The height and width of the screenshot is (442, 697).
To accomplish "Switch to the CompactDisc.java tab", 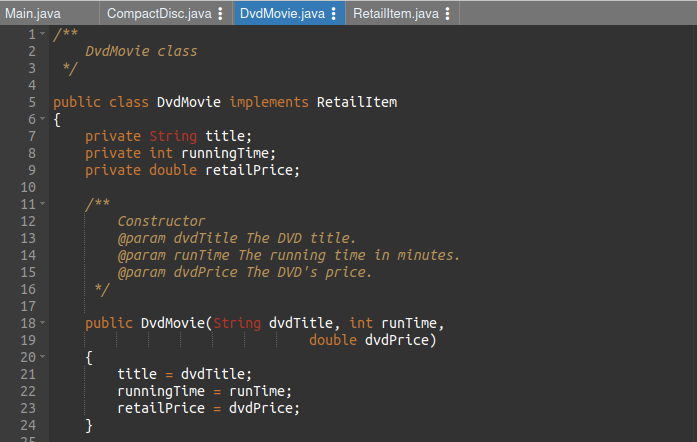I will (158, 13).
